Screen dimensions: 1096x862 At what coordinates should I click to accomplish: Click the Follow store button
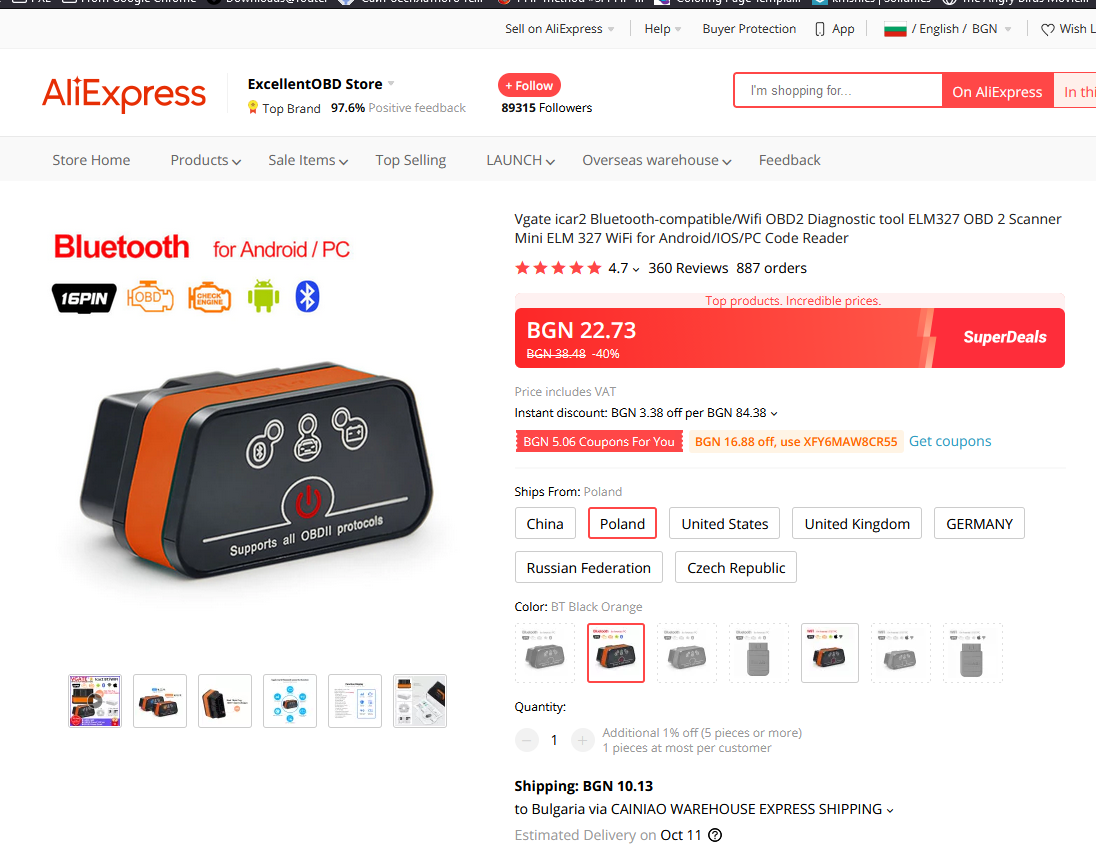[x=529, y=85]
